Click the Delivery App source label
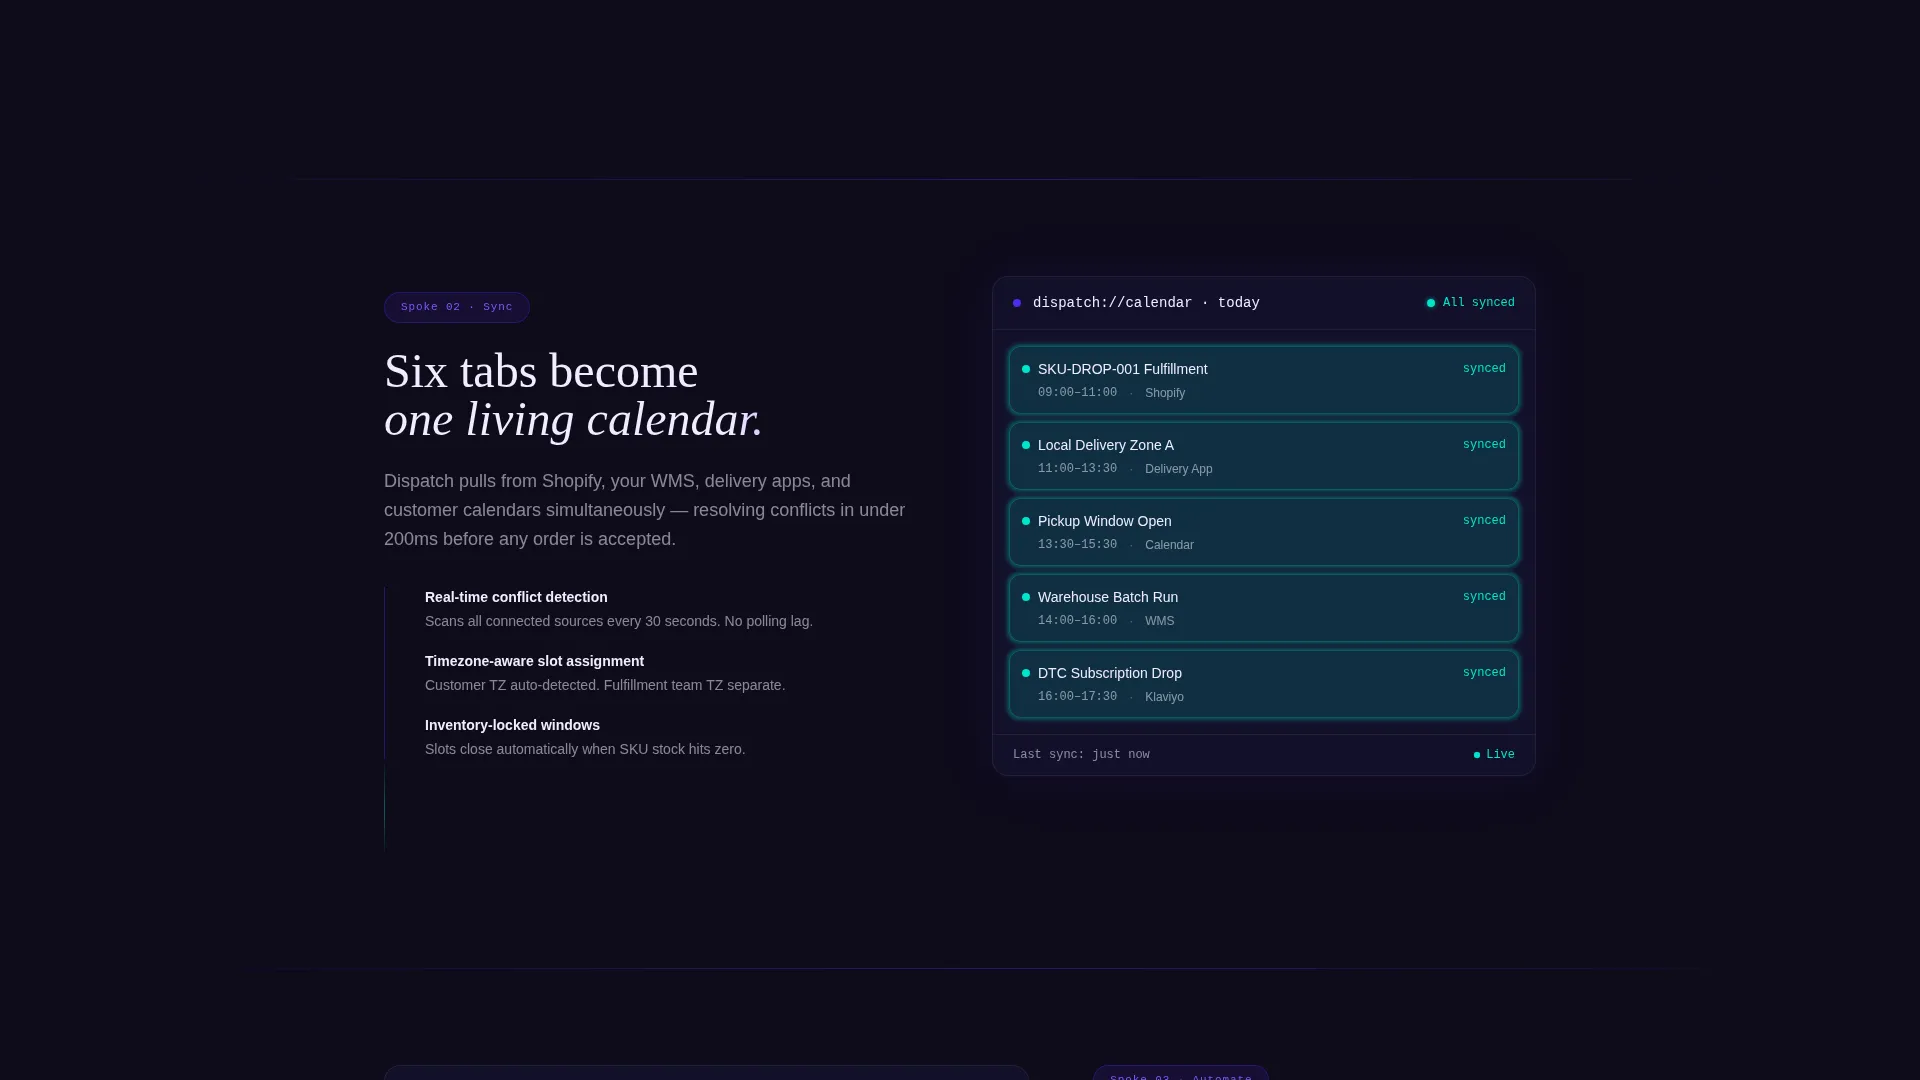Image resolution: width=1920 pixels, height=1080 pixels. point(1179,469)
